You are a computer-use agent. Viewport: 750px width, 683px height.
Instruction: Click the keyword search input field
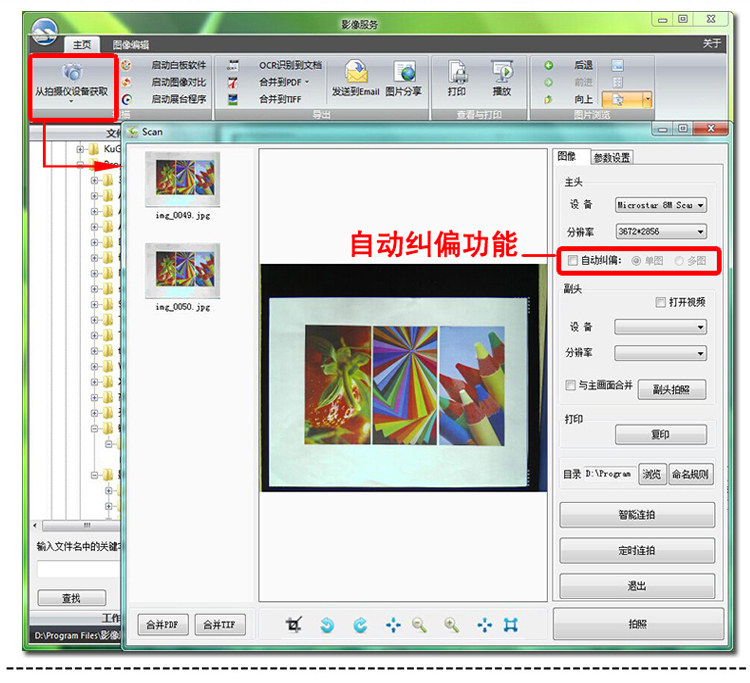click(79, 570)
